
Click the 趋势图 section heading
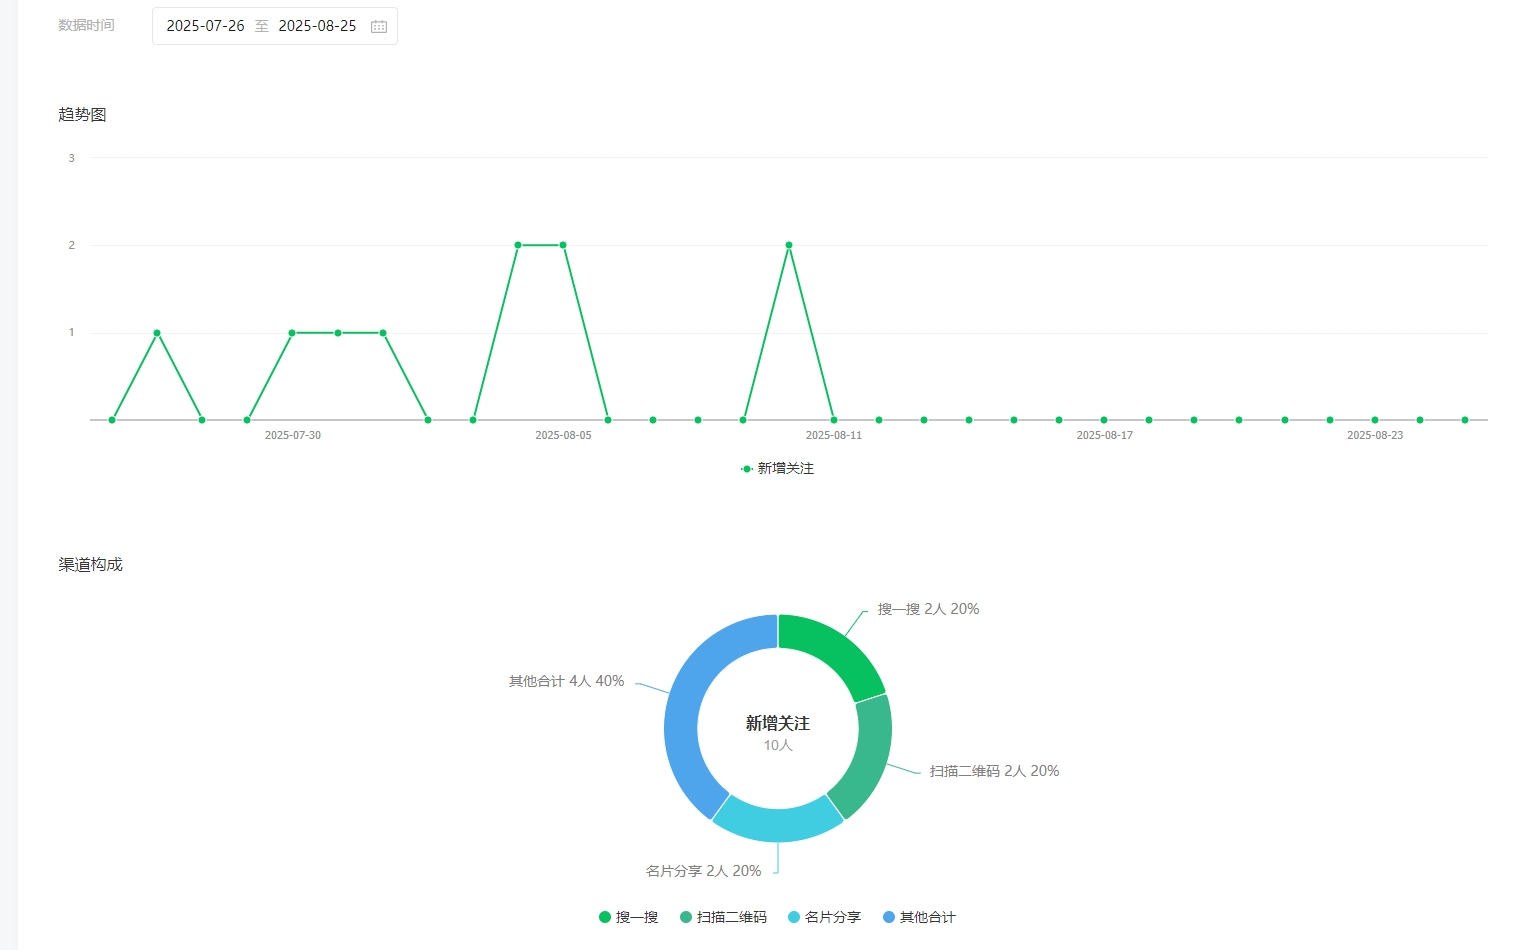pos(82,115)
